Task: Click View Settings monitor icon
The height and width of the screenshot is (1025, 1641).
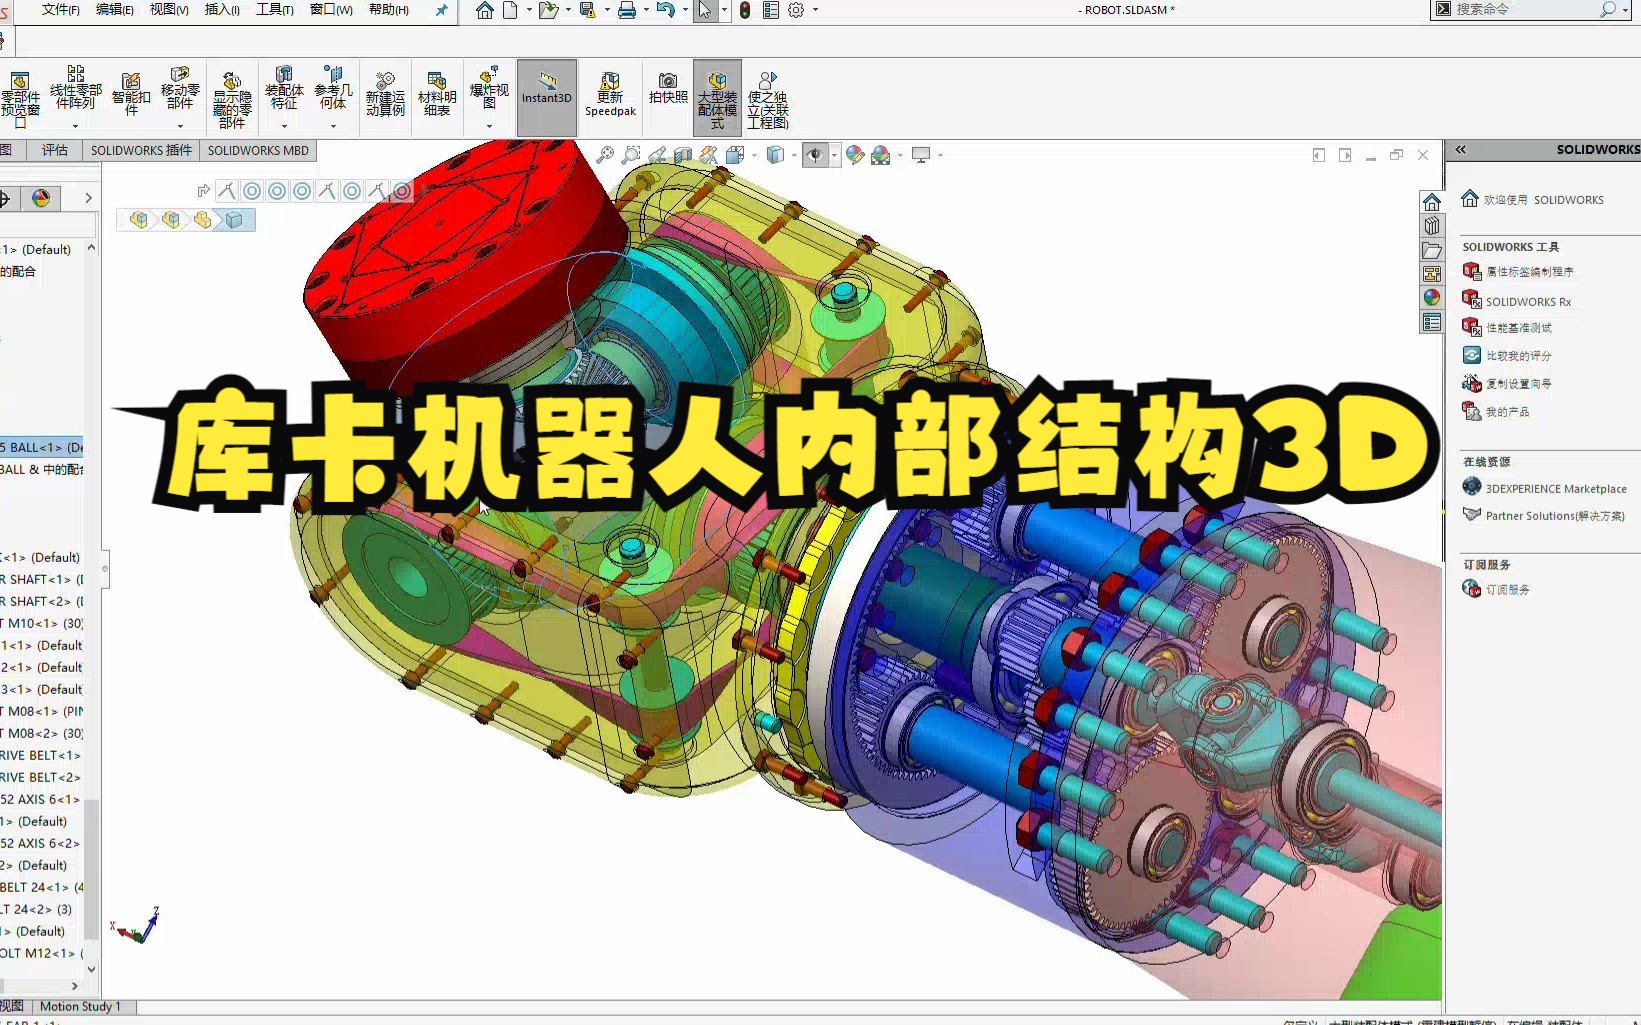Action: pyautogui.click(x=921, y=155)
